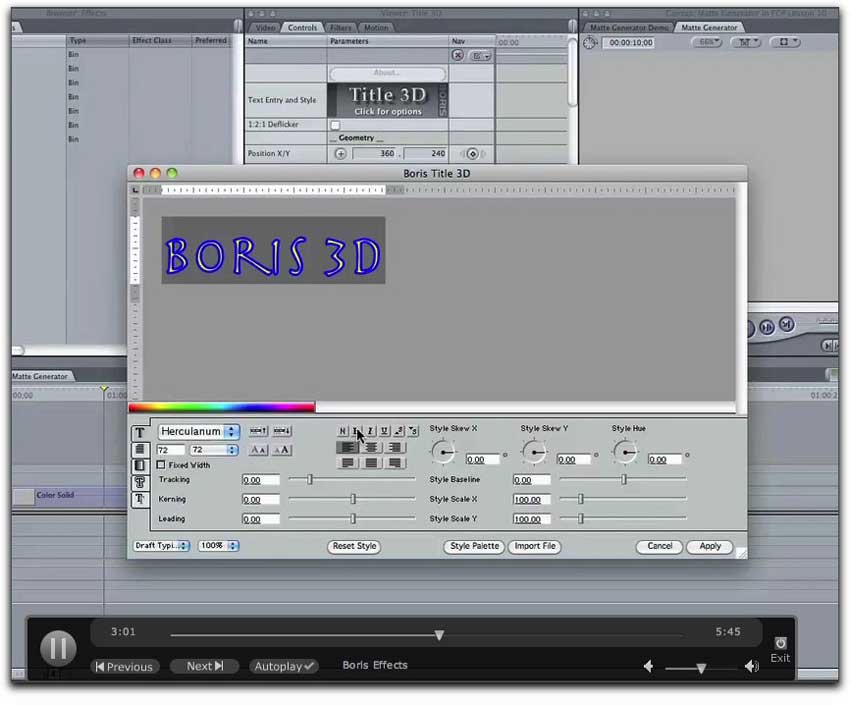Screen dimensions: 850x705
Task: Click the Tracking slider
Action: click(352, 479)
